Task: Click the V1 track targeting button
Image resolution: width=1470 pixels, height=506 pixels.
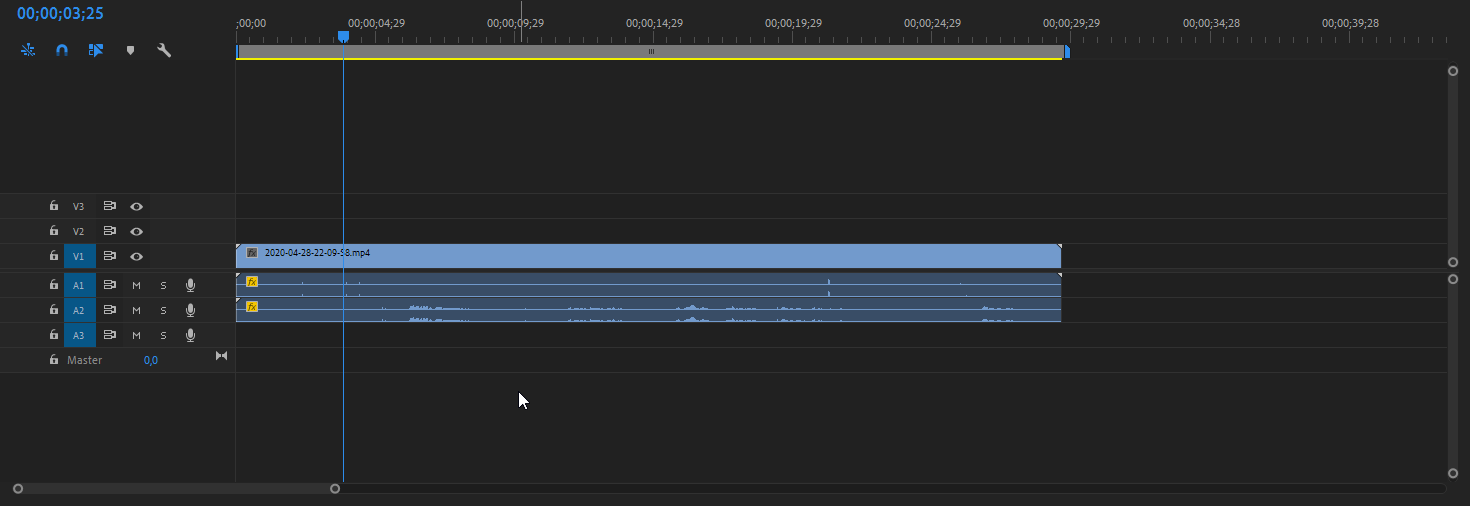Action: pyautogui.click(x=79, y=256)
